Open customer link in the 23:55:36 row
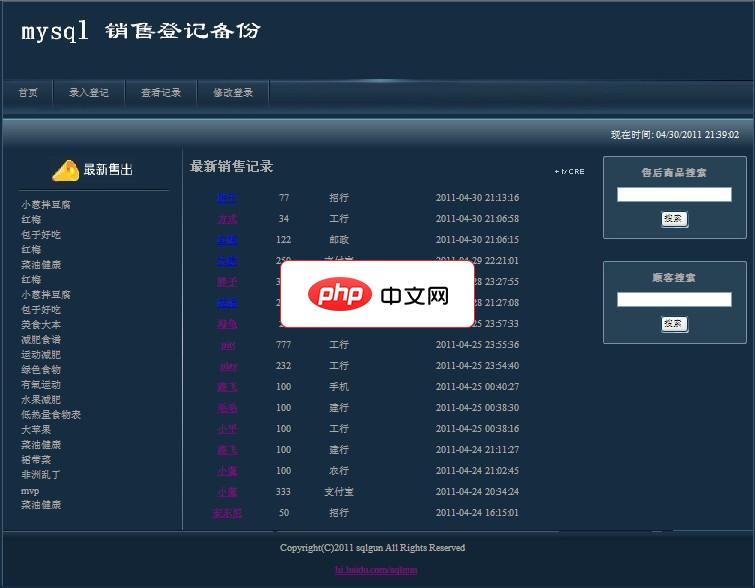 pyautogui.click(x=228, y=345)
